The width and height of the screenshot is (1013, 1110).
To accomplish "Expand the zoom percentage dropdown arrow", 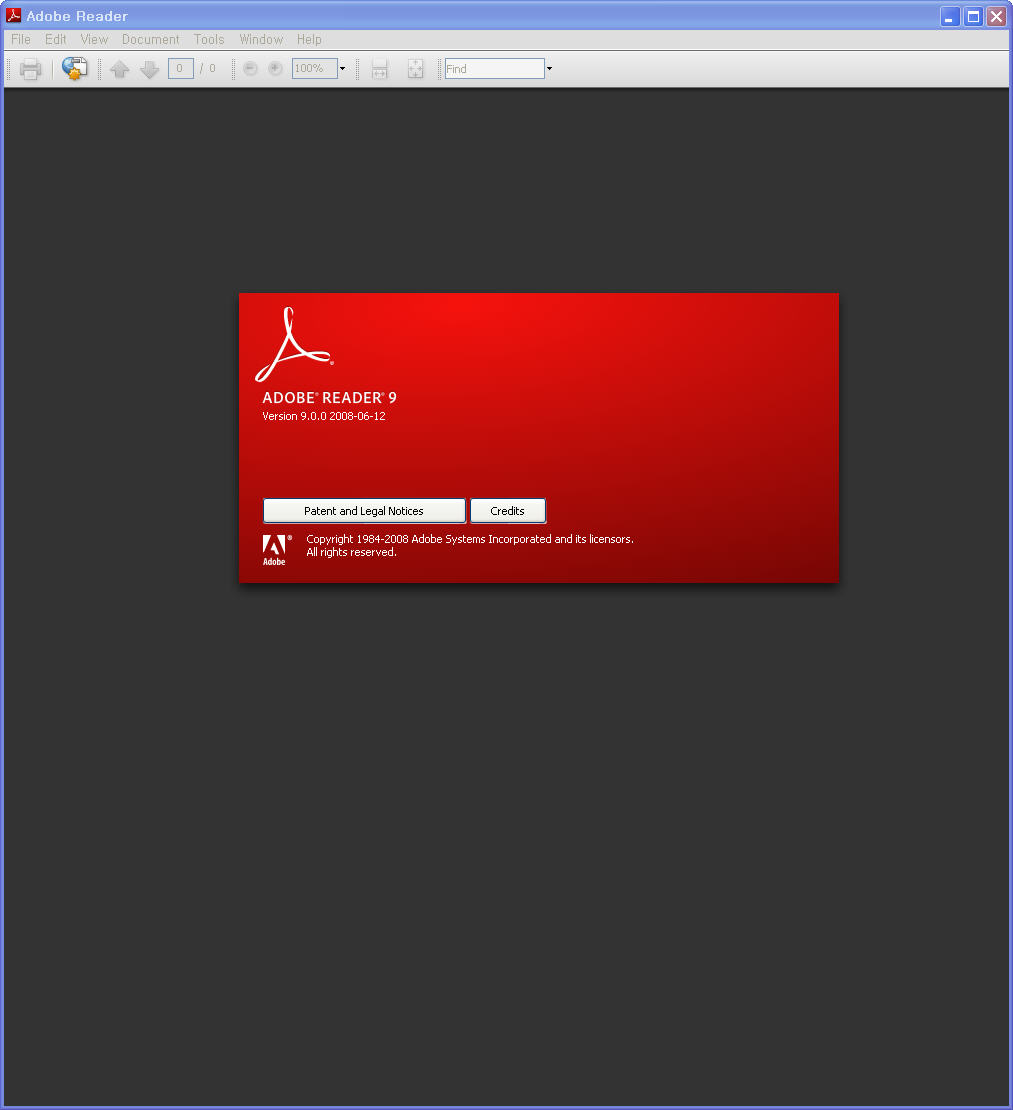I will click(343, 69).
